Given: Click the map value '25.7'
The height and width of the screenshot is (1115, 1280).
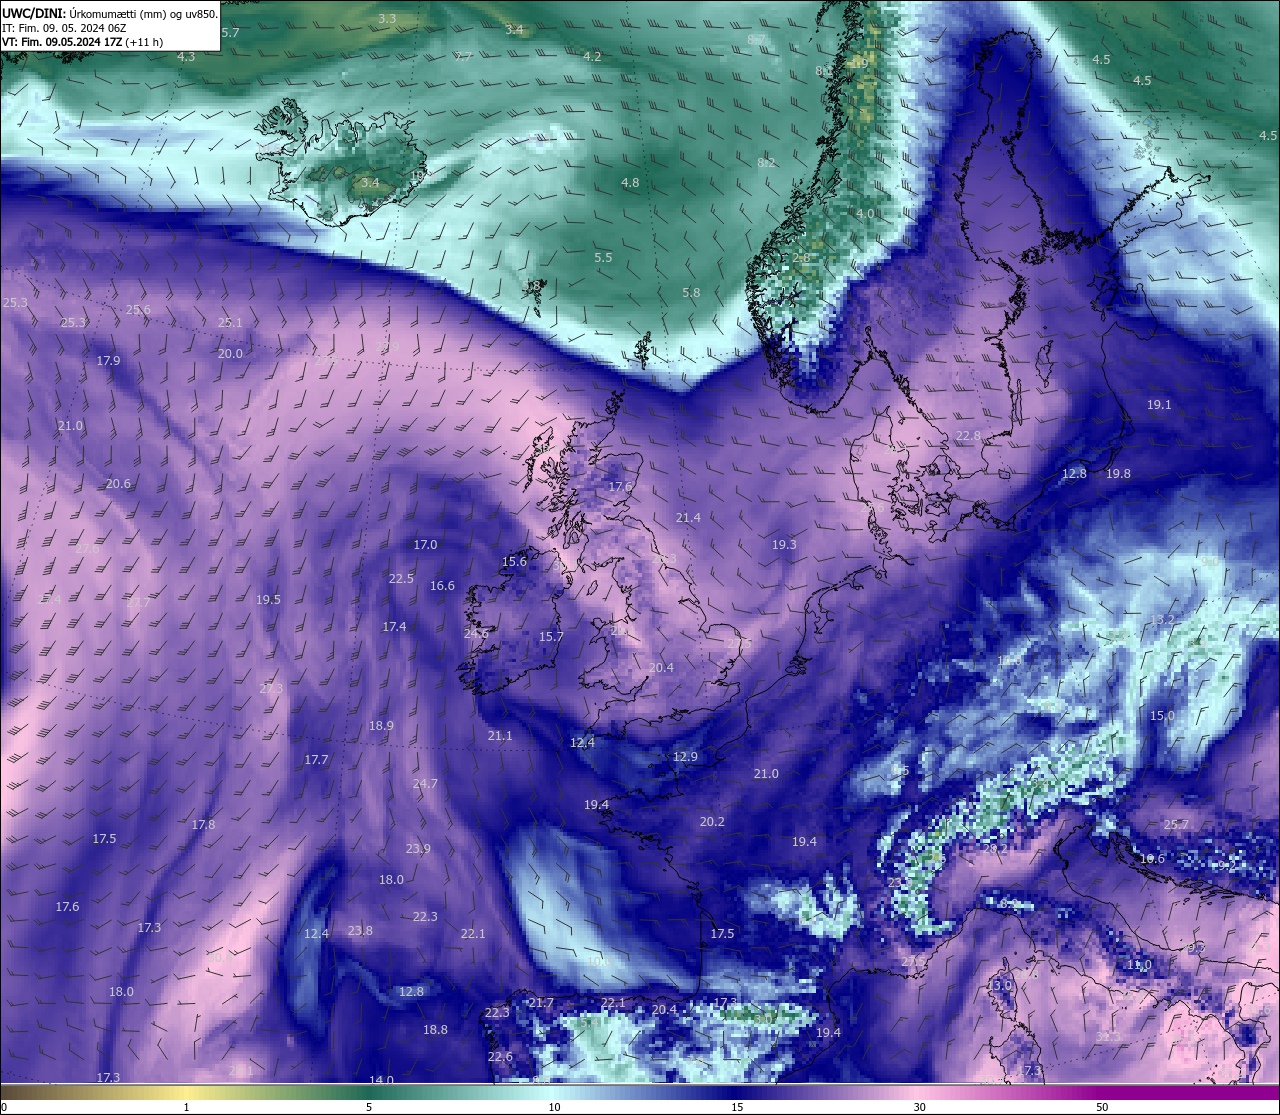Looking at the screenshot, I should click(1176, 825).
